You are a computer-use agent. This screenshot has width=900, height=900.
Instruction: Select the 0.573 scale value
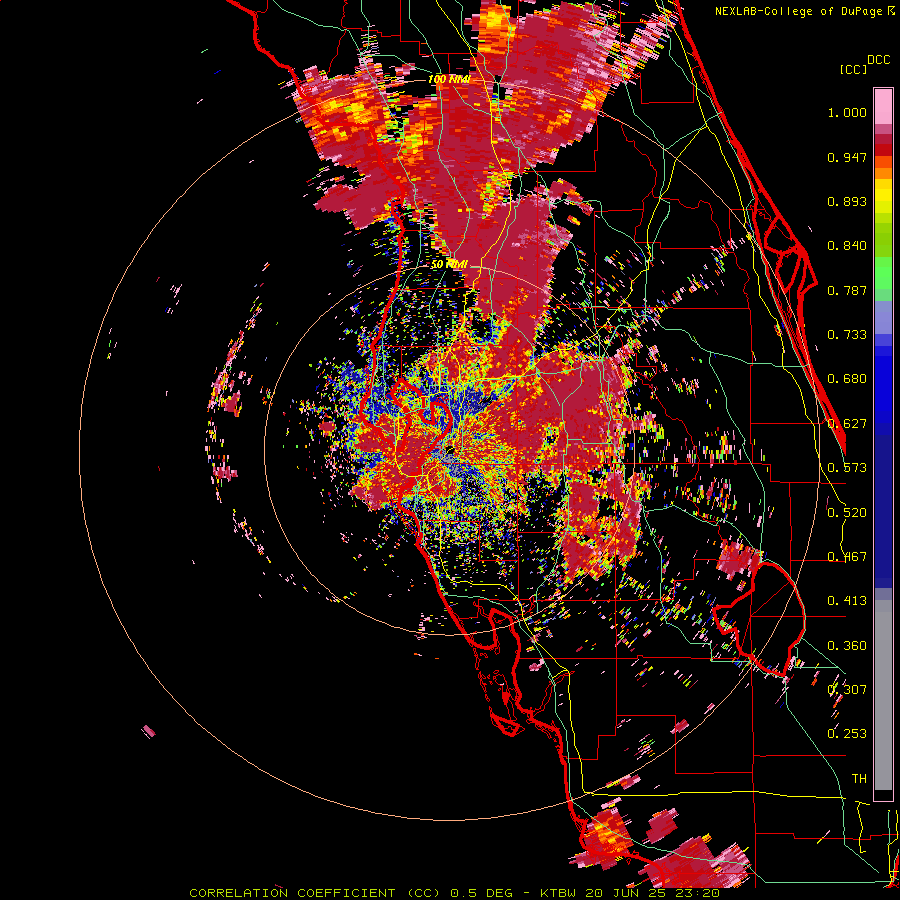coord(847,468)
